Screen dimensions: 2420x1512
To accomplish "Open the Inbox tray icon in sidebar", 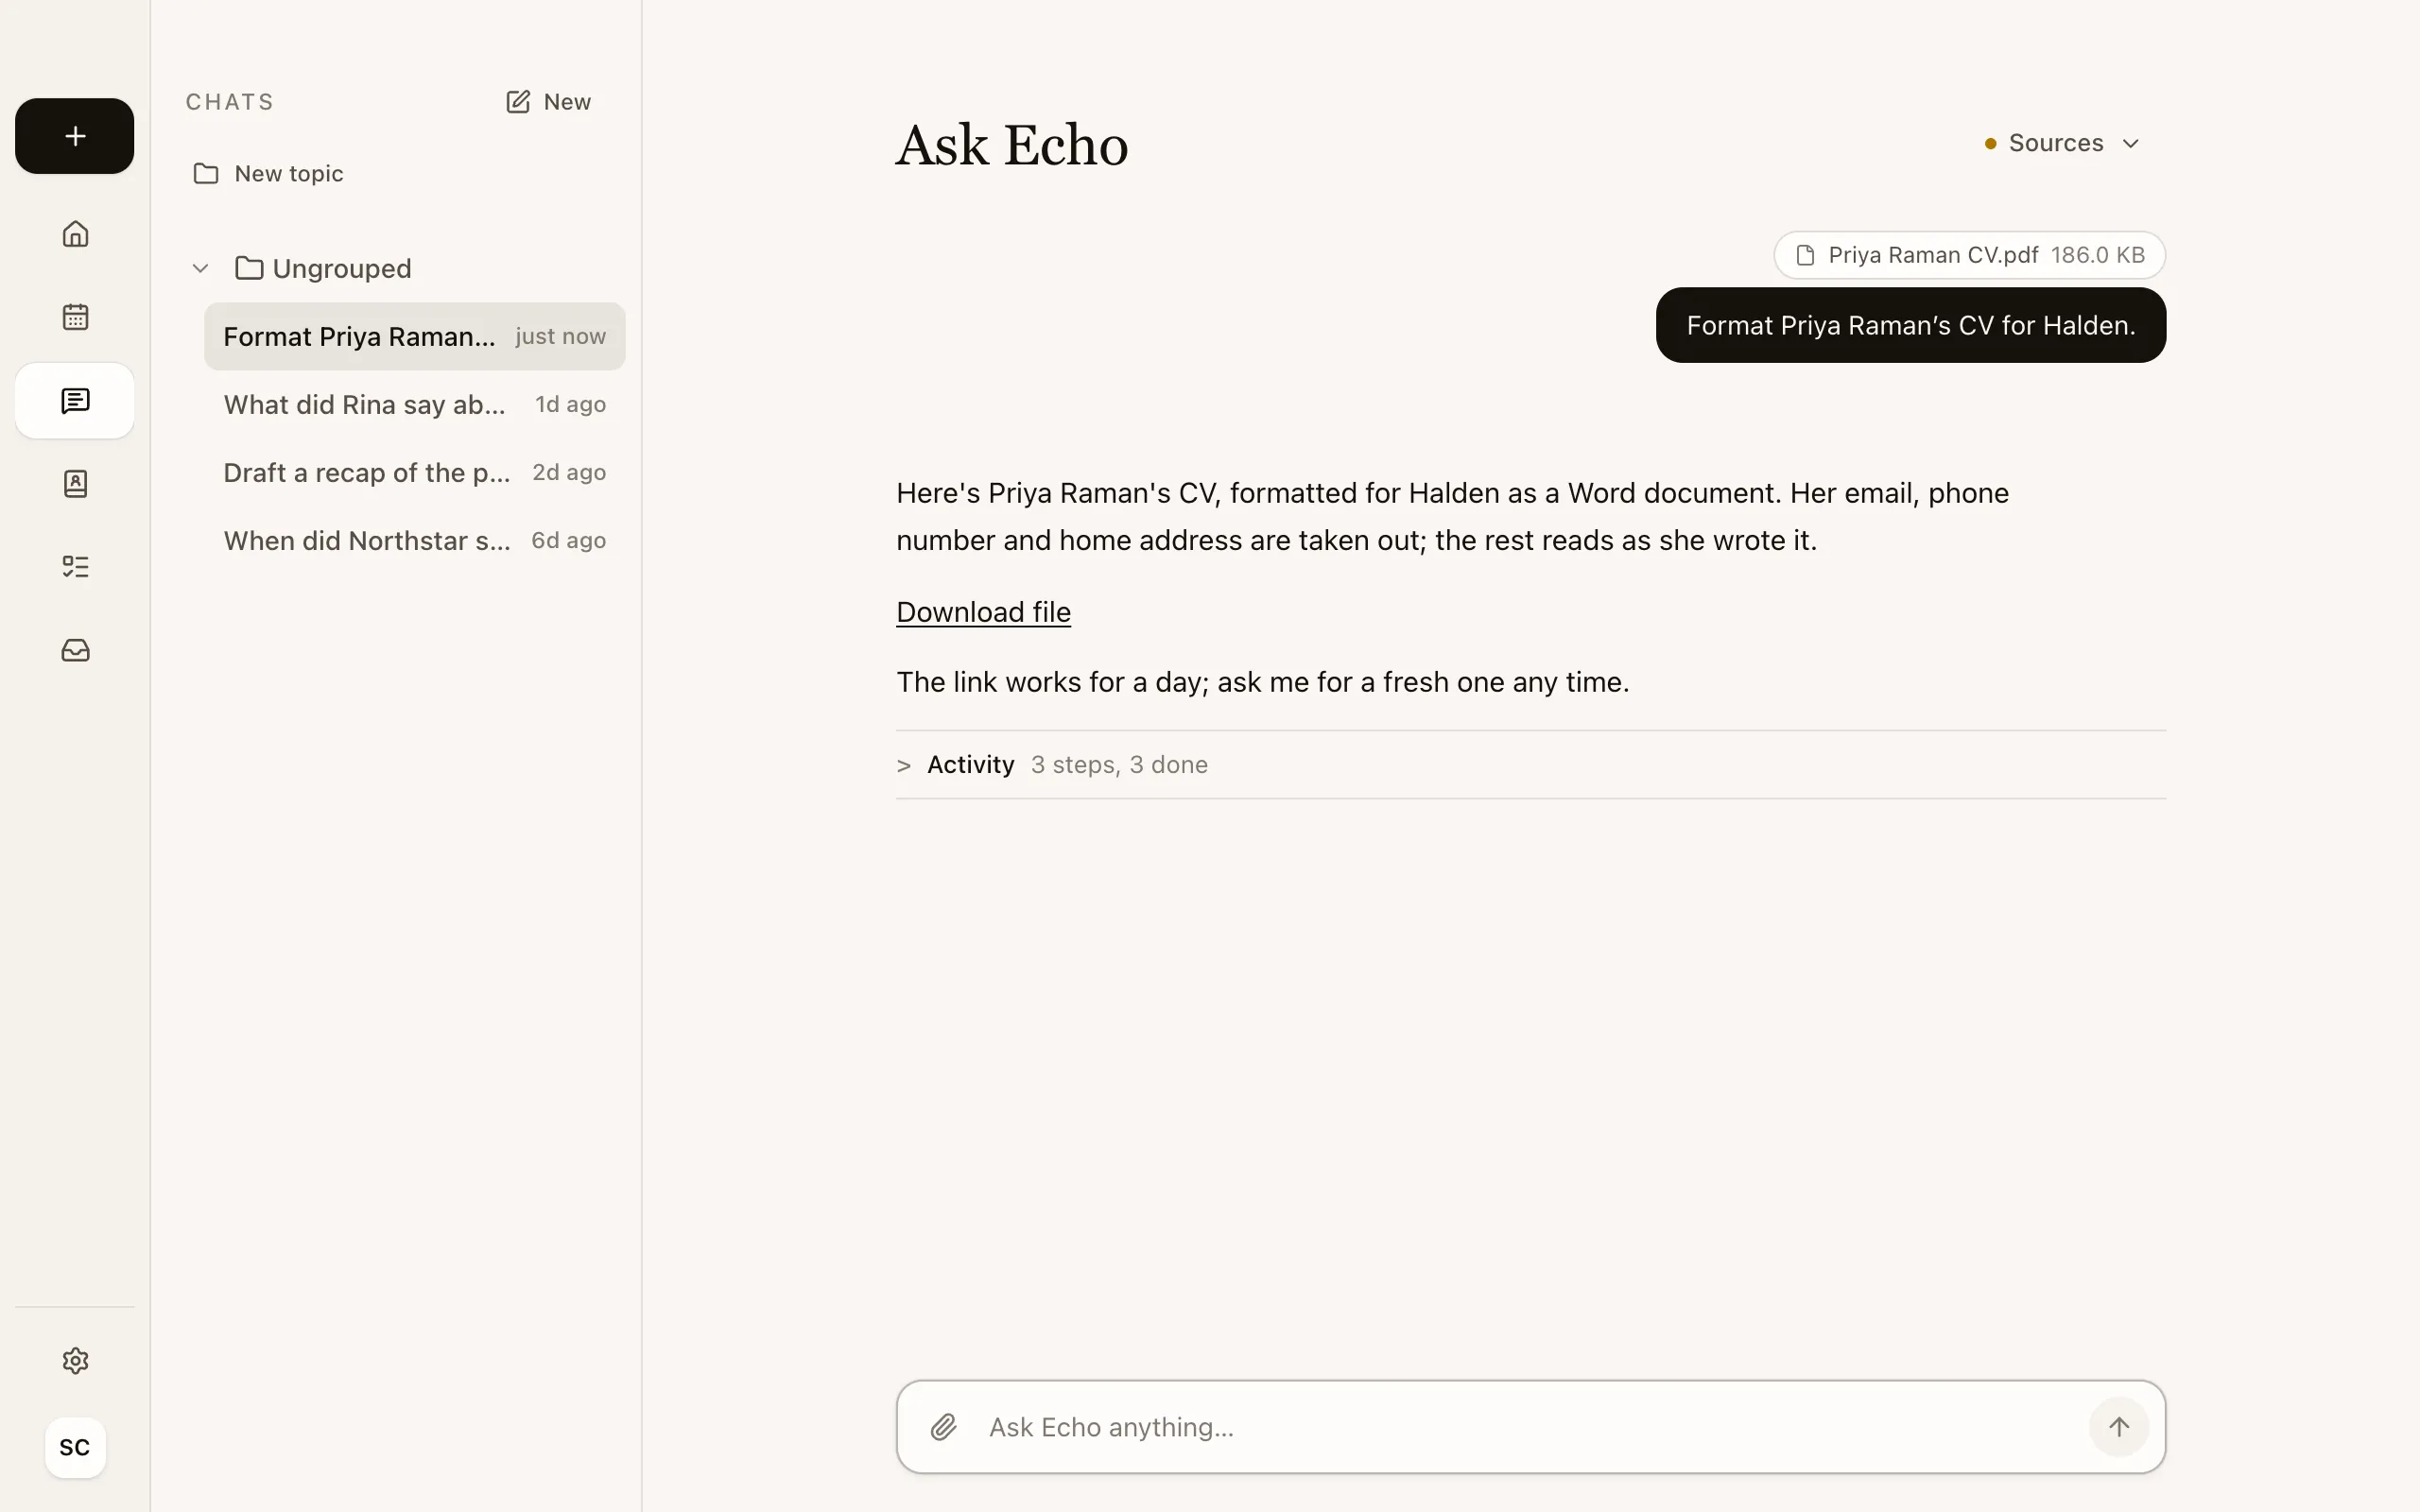I will click(x=75, y=651).
